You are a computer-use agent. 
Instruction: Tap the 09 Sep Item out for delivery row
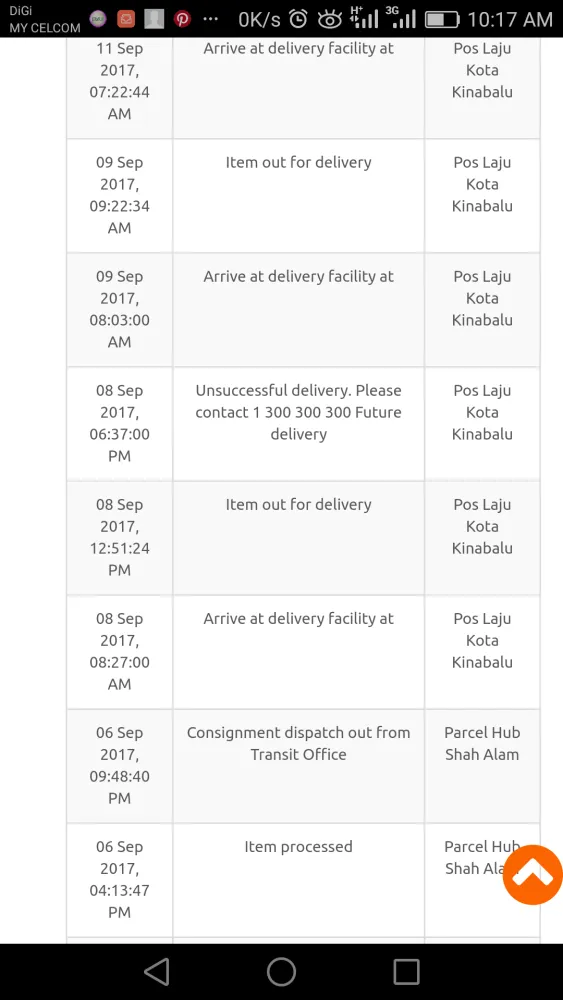(303, 195)
